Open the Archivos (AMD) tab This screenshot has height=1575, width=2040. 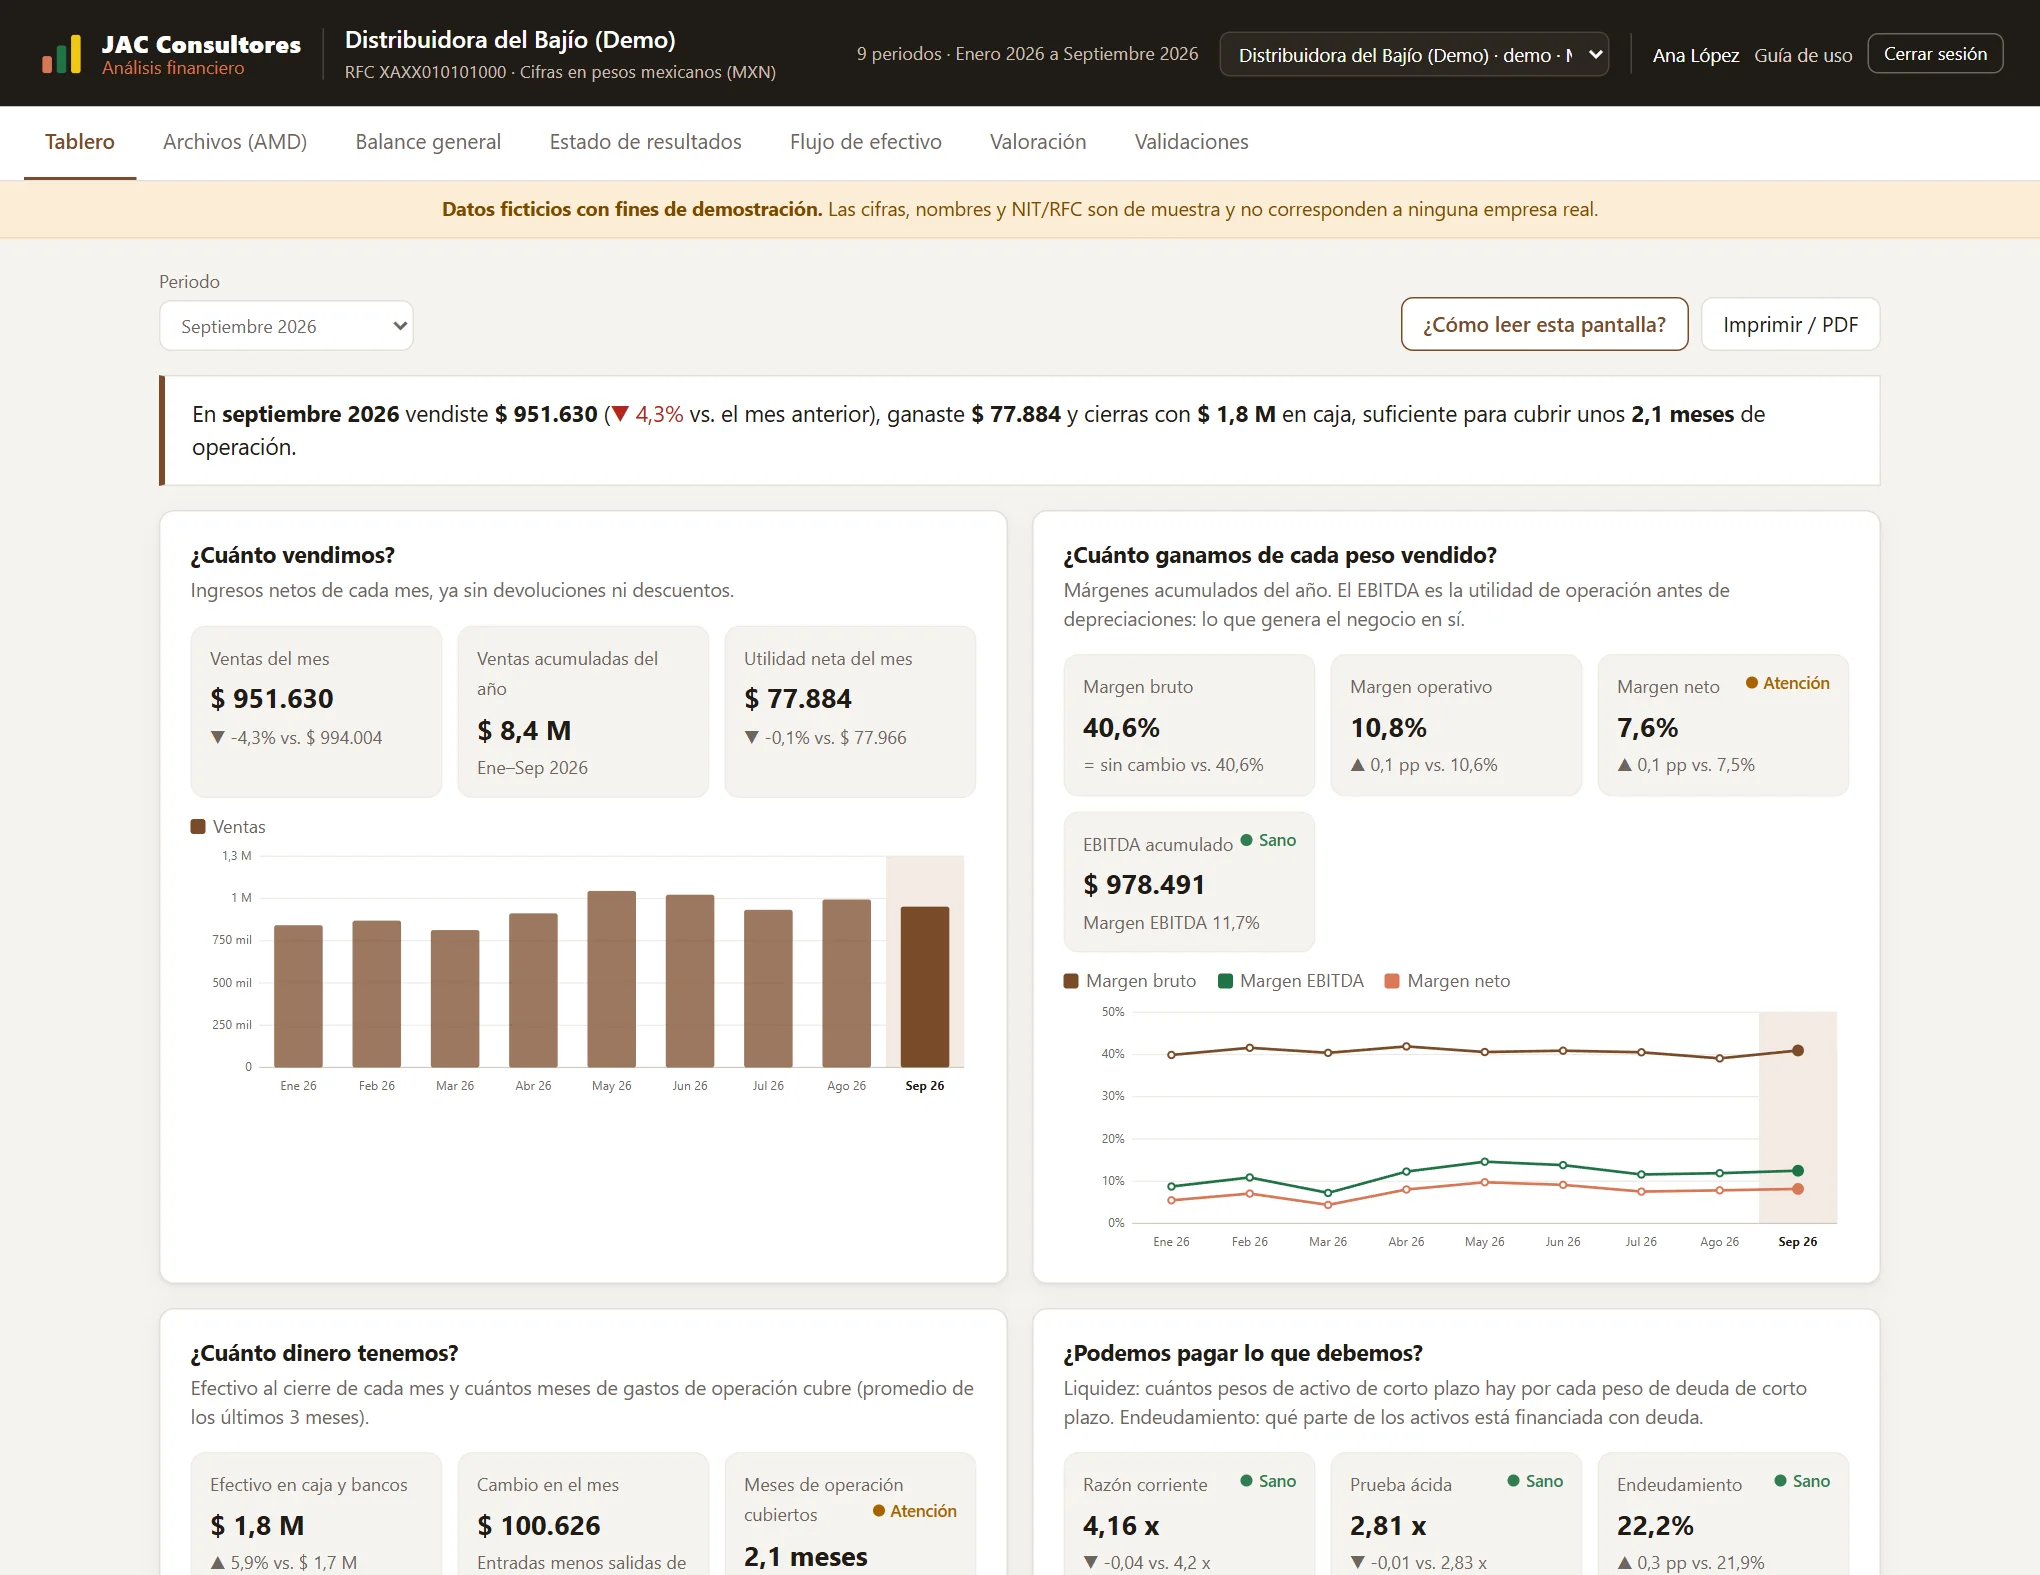235,142
